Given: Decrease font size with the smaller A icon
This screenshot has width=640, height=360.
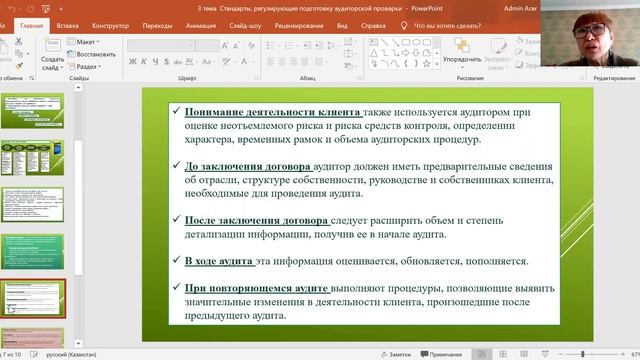Looking at the screenshot, I should [x=236, y=46].
